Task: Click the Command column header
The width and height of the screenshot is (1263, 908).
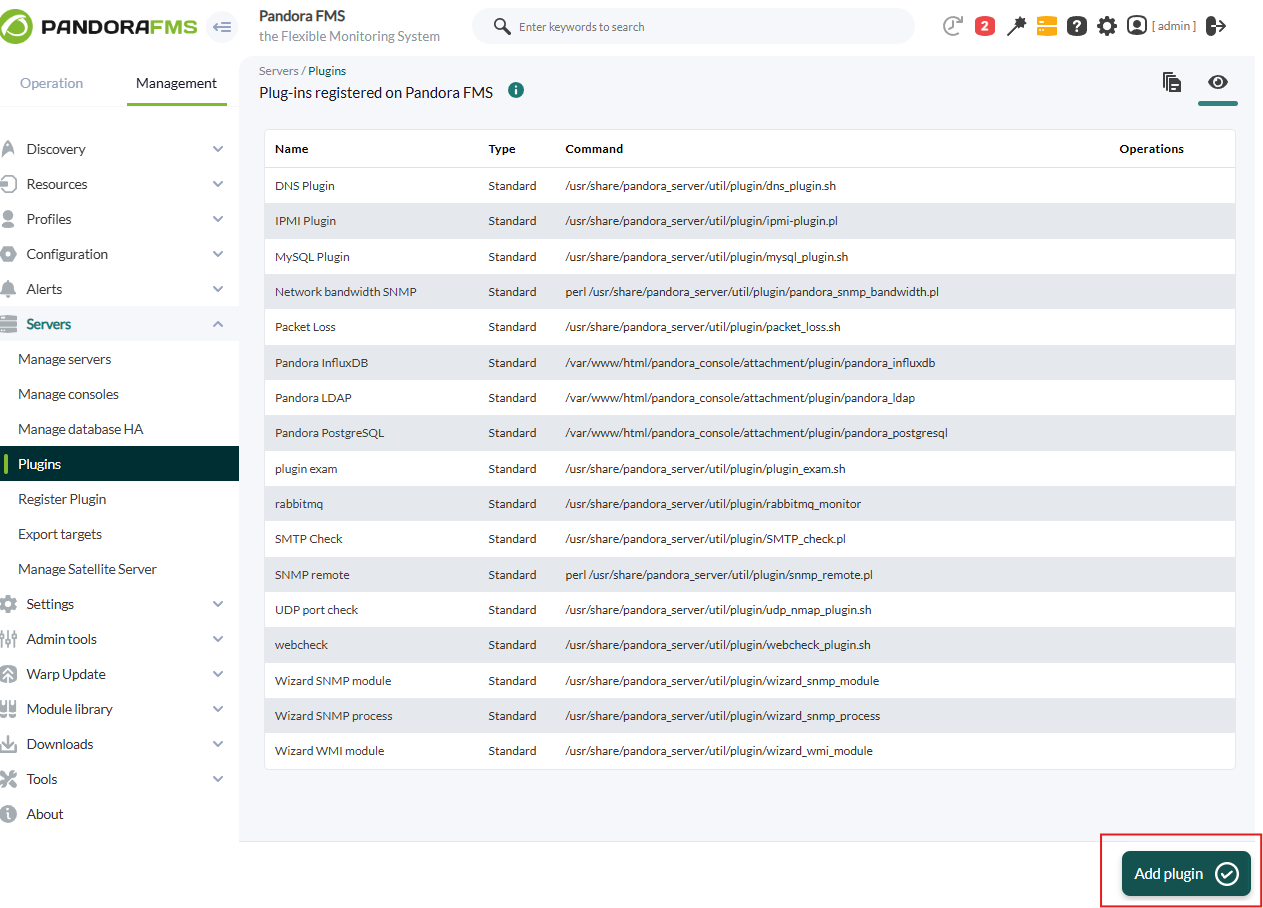Action: (x=594, y=149)
